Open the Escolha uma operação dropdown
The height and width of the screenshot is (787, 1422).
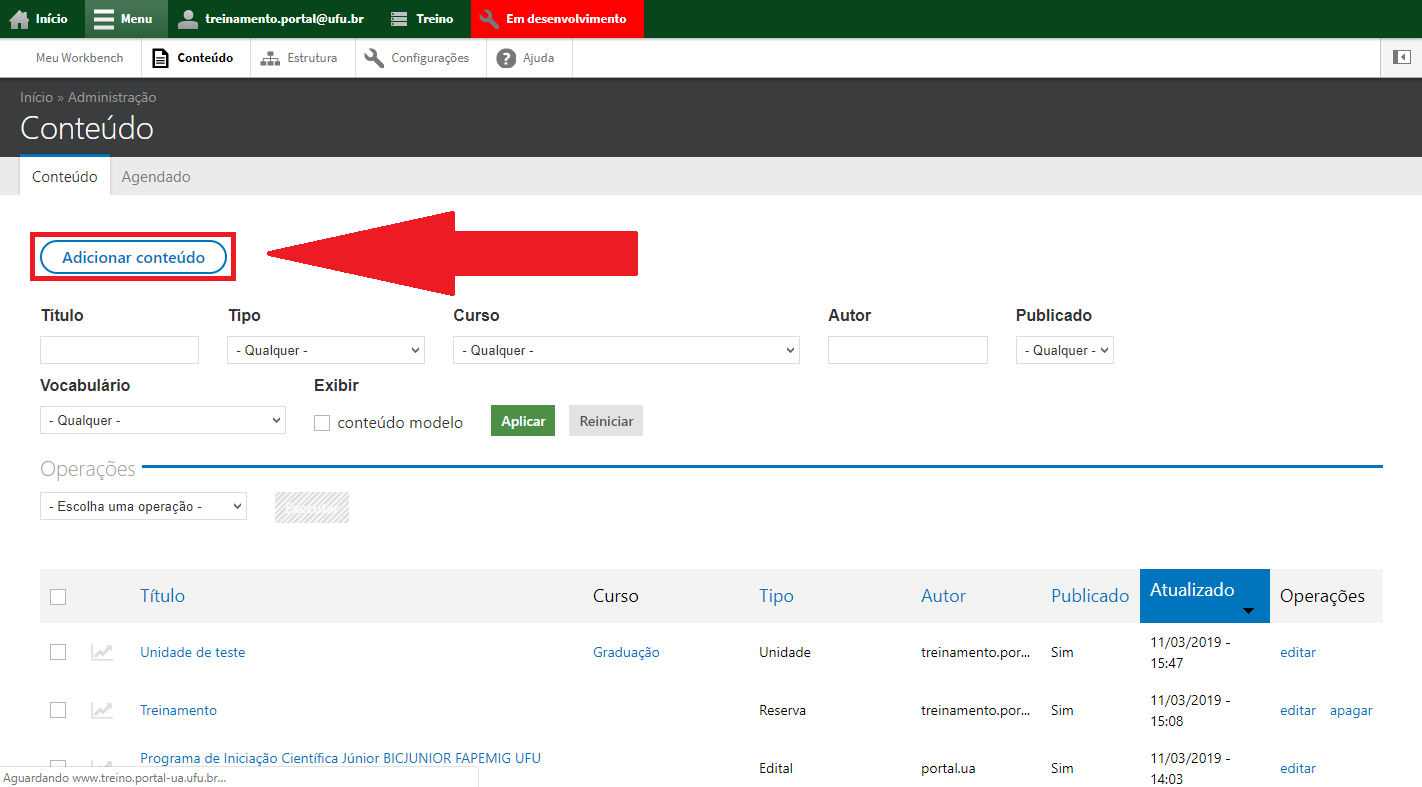coord(143,507)
